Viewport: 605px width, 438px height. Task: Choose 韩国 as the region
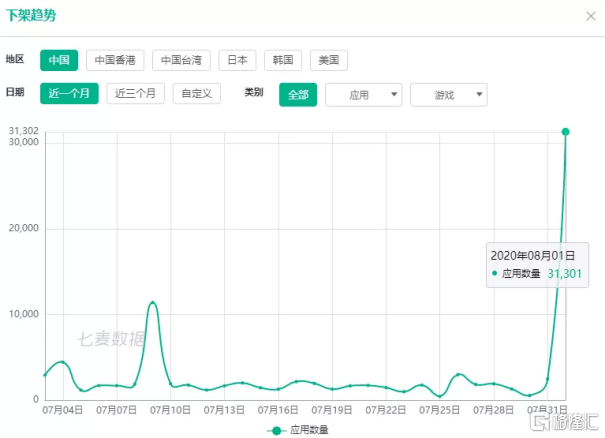[283, 60]
